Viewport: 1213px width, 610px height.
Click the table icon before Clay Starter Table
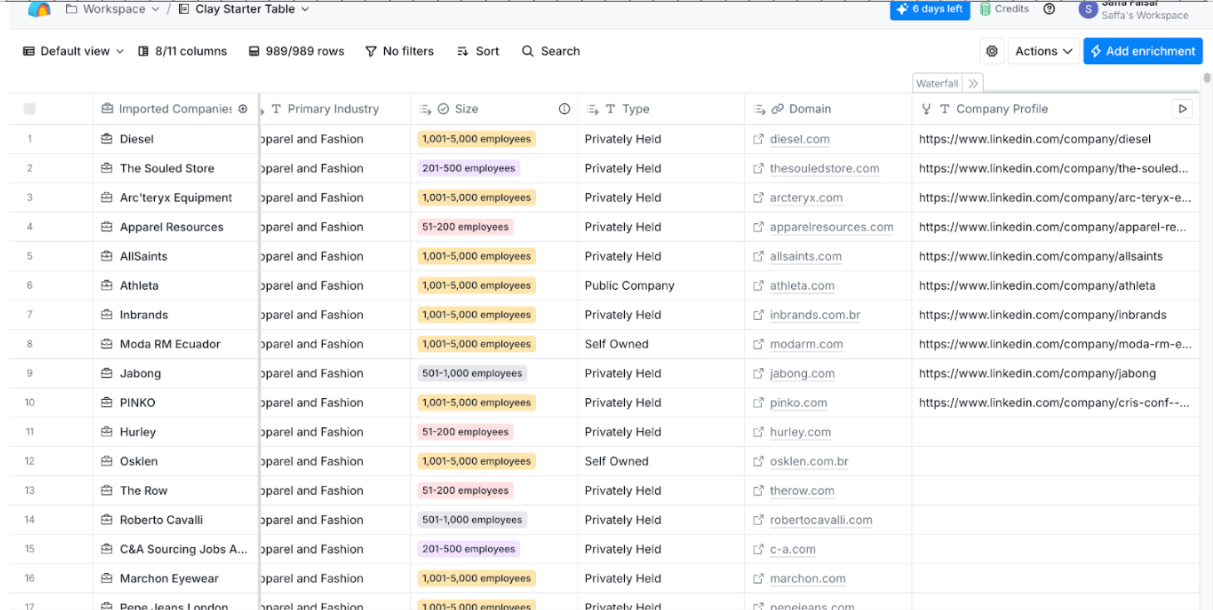point(184,9)
